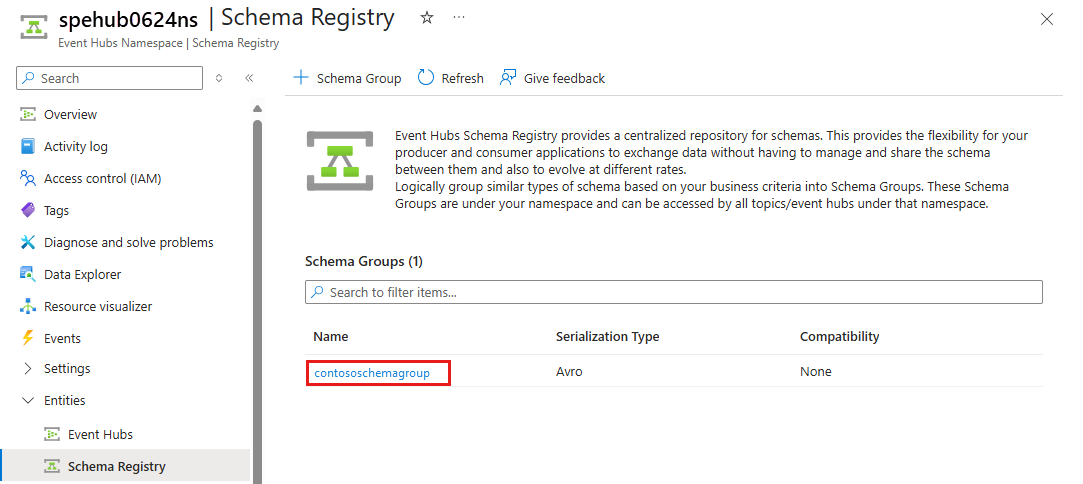
Task: Close the Schema Registry blade
Action: tap(1046, 19)
